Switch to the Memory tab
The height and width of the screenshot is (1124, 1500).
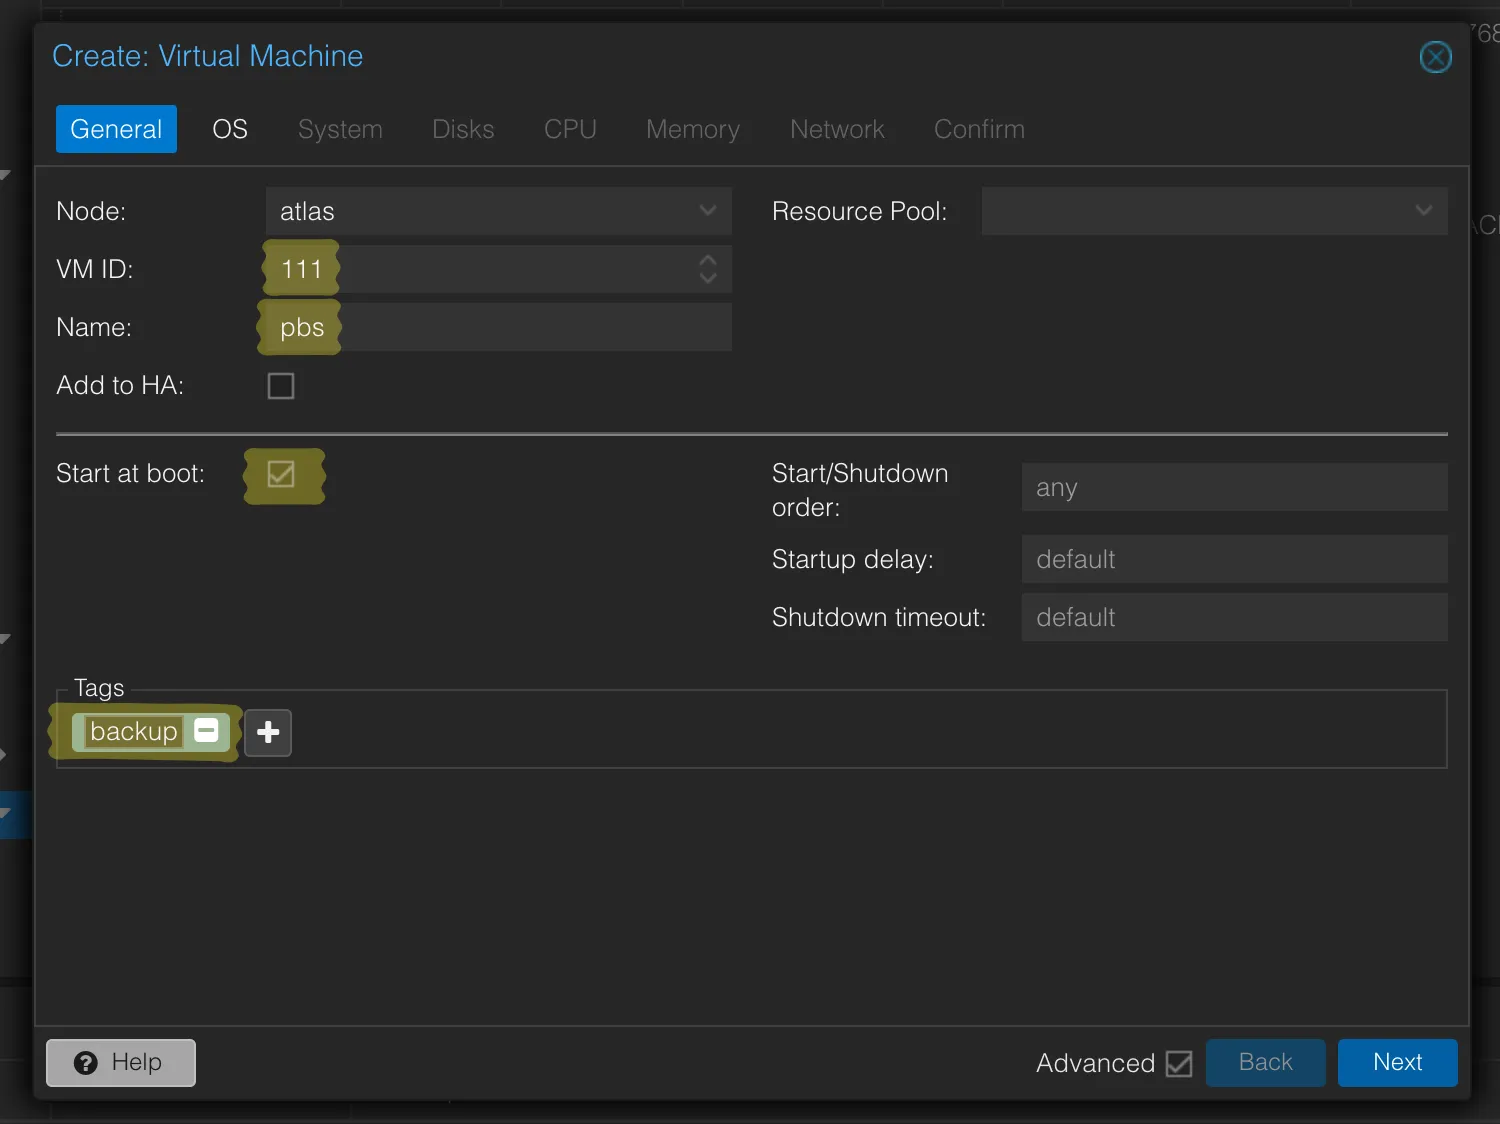(x=693, y=129)
